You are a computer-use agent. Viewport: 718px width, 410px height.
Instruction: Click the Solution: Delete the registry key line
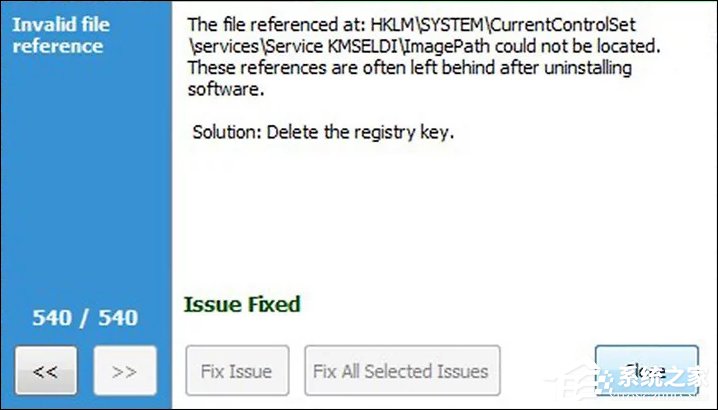tap(323, 132)
